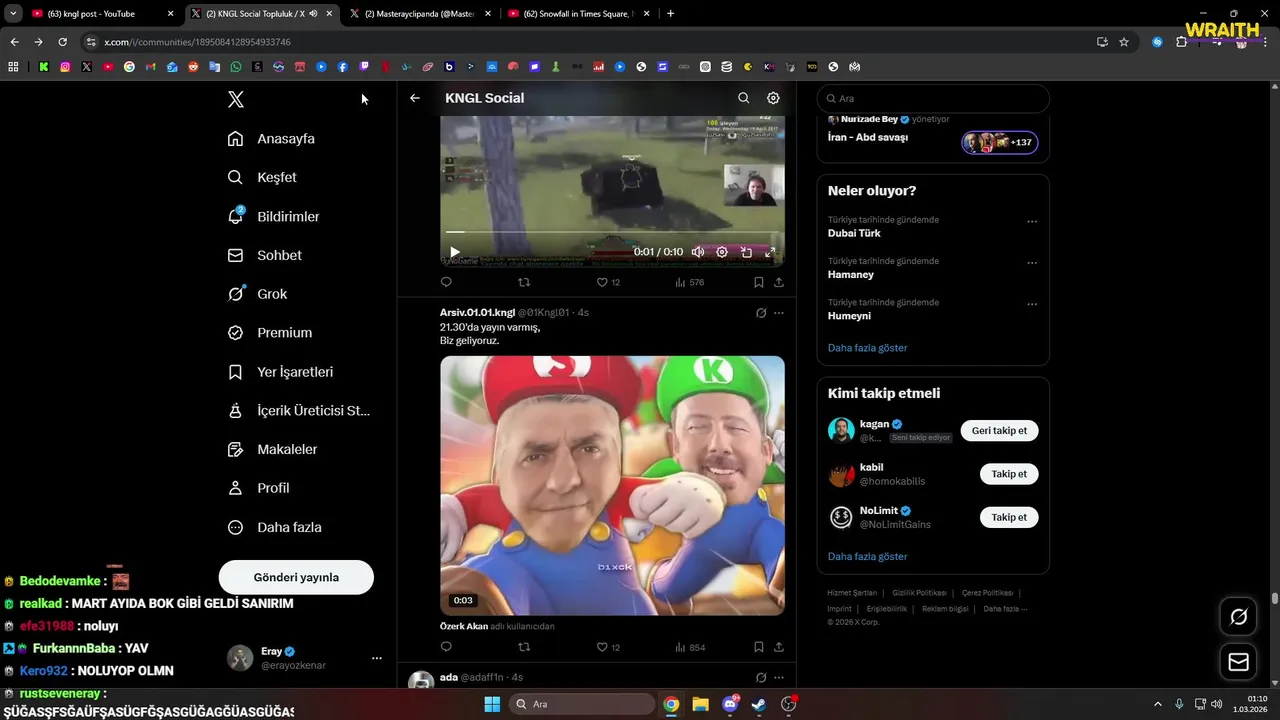Click Gönderi yayınla post button
Screen dimensions: 1280x720
(x=296, y=577)
